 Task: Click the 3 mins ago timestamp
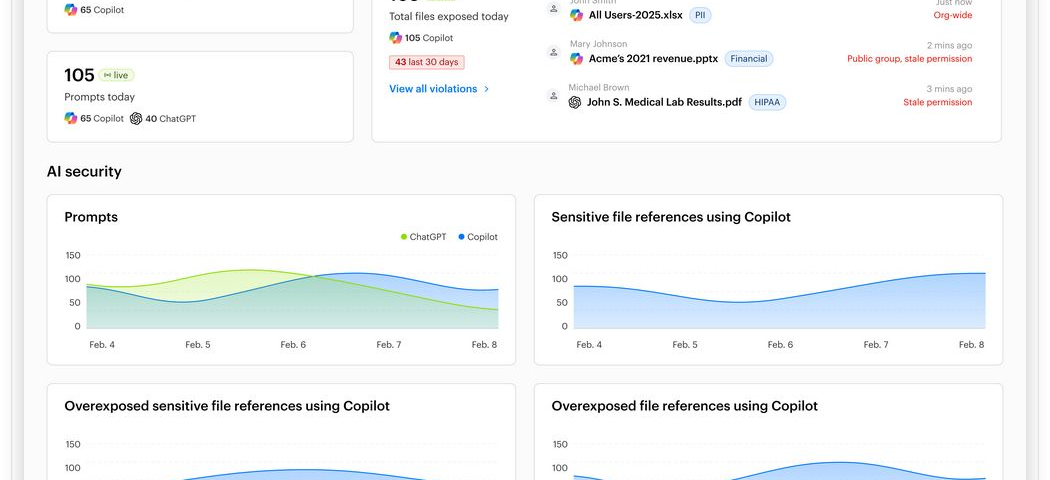950,89
